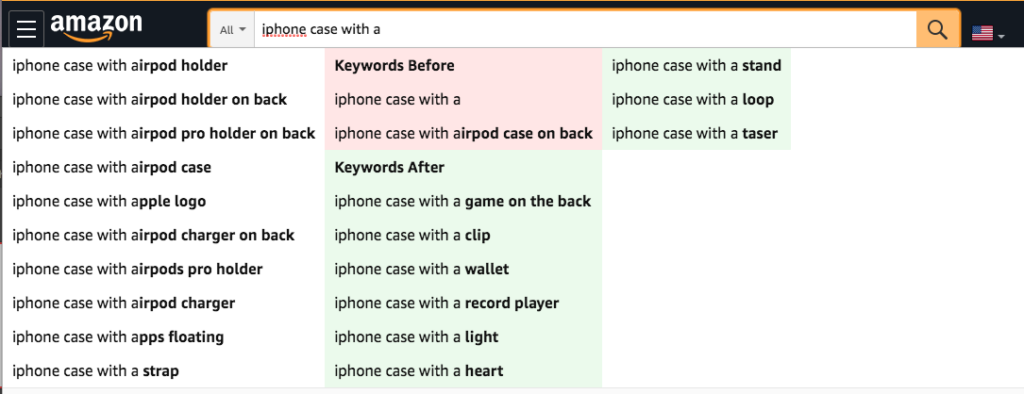The width and height of the screenshot is (1024, 394).
Task: Open the country selector arrow beside flag
Action: pyautogui.click(x=1002, y=37)
